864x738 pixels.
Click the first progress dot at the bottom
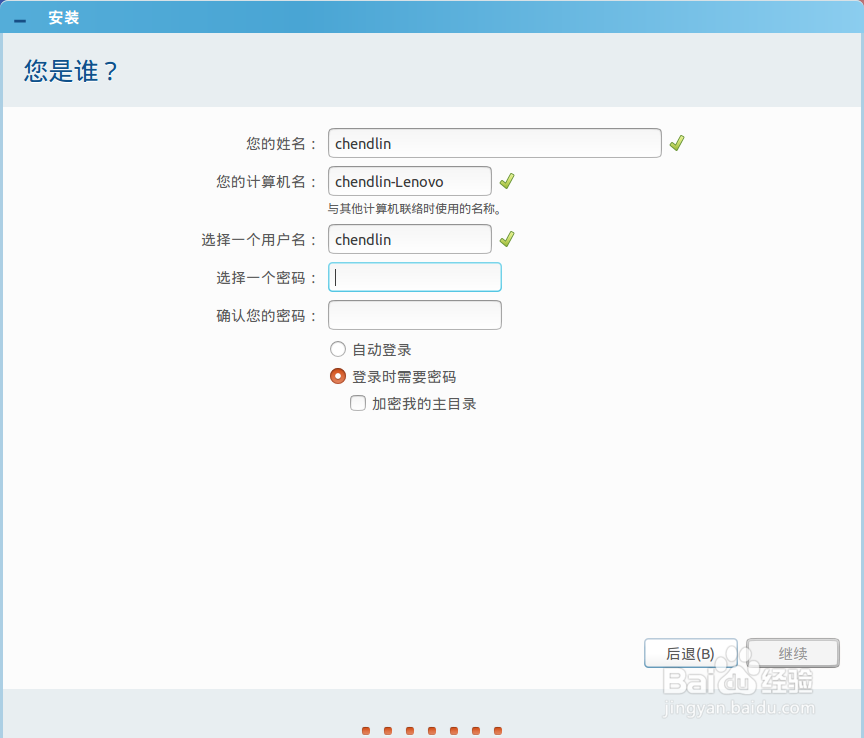(366, 731)
